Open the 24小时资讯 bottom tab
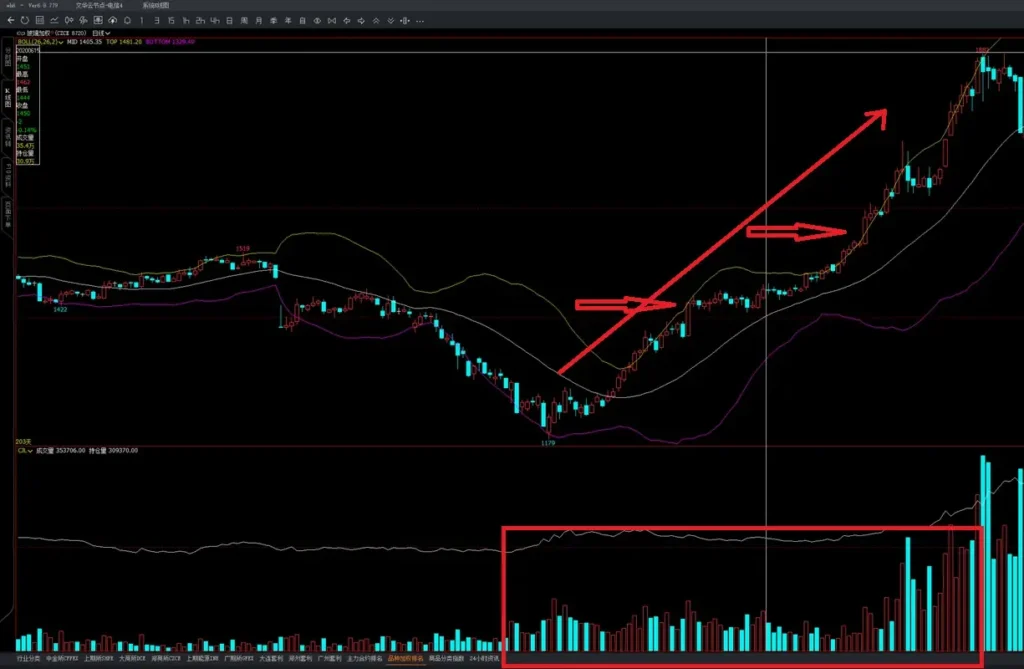 tap(485, 659)
